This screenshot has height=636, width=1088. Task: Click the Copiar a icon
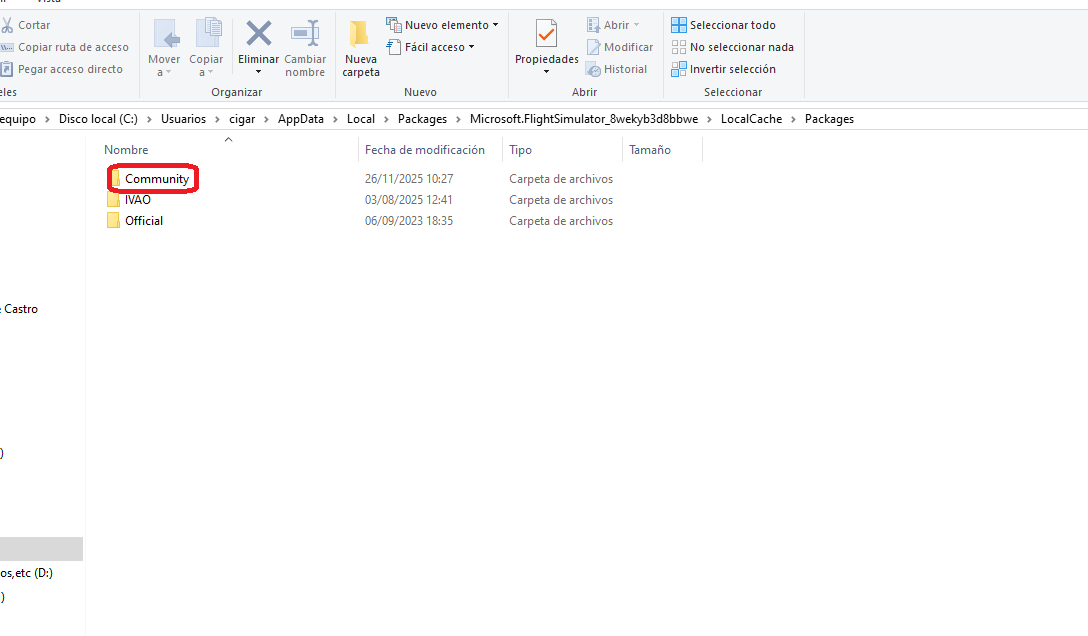(207, 34)
